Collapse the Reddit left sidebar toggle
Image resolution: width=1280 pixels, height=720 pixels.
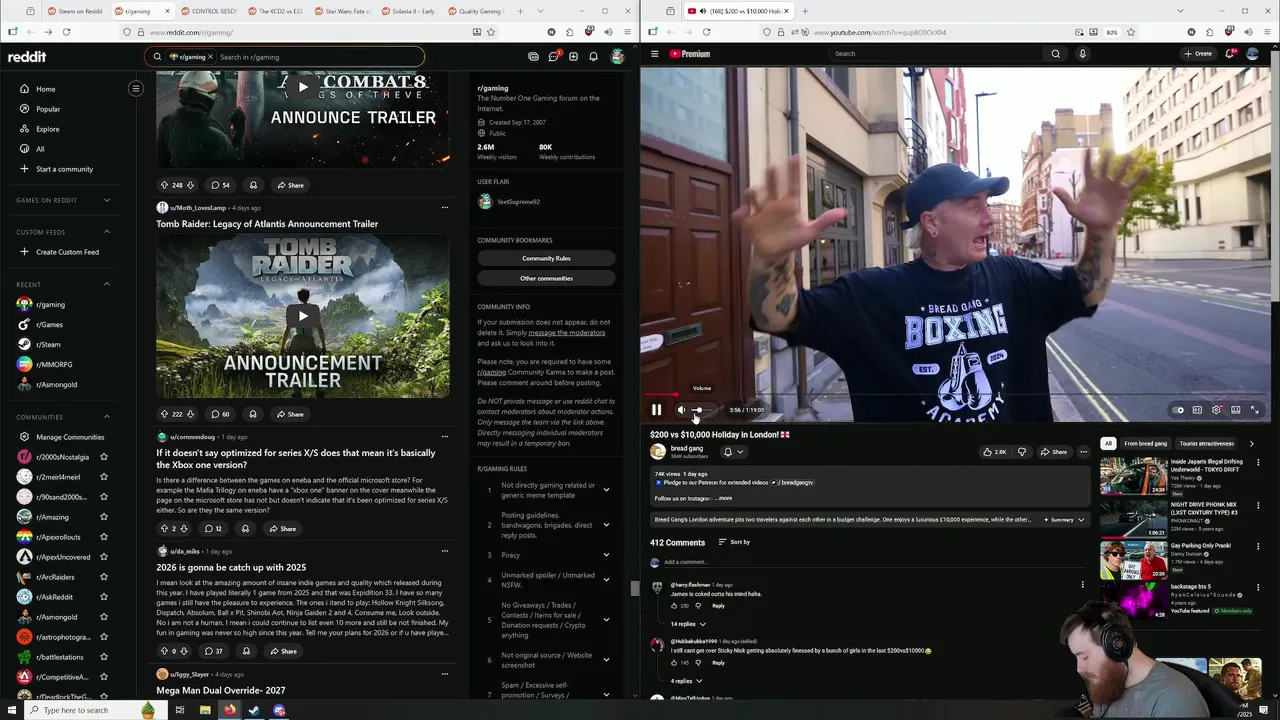(x=136, y=88)
